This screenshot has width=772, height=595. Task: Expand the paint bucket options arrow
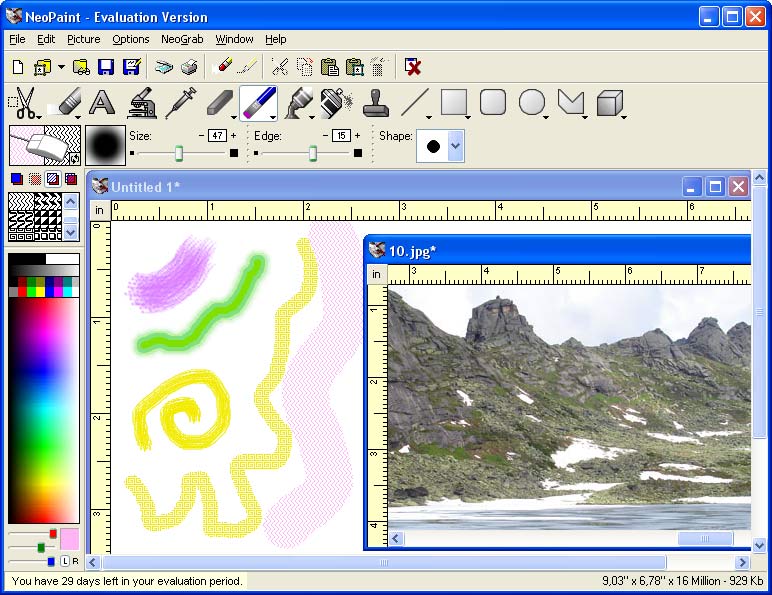coord(312,117)
